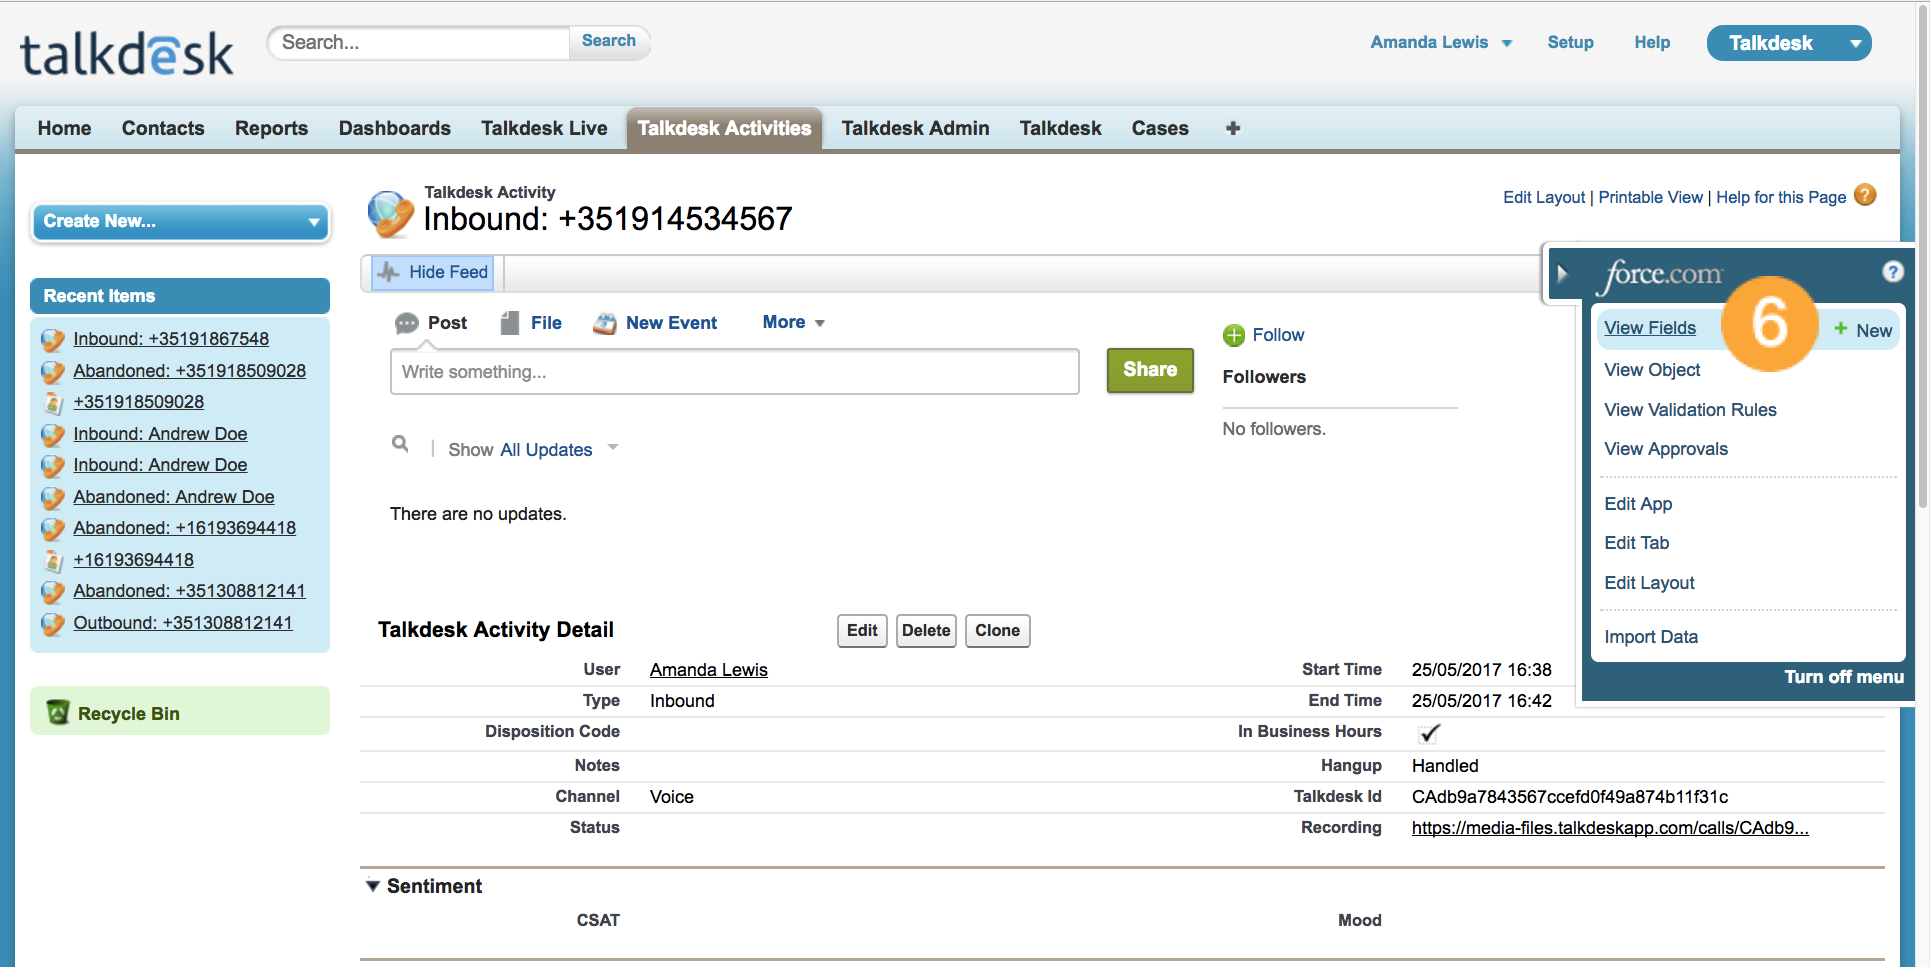Select View Object in force.com menu
This screenshot has width=1930, height=967.
(x=1652, y=370)
